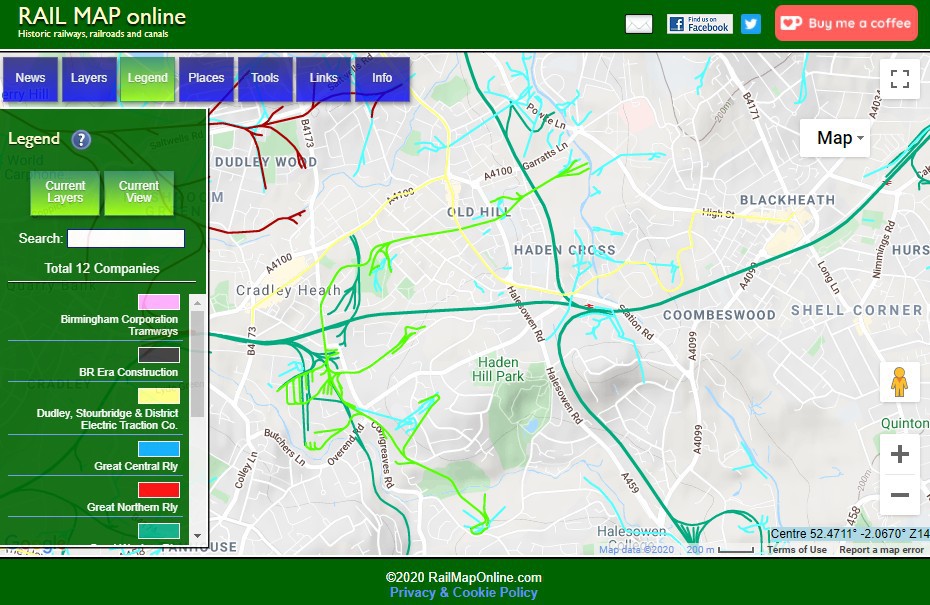Open the Places menu

tap(207, 78)
